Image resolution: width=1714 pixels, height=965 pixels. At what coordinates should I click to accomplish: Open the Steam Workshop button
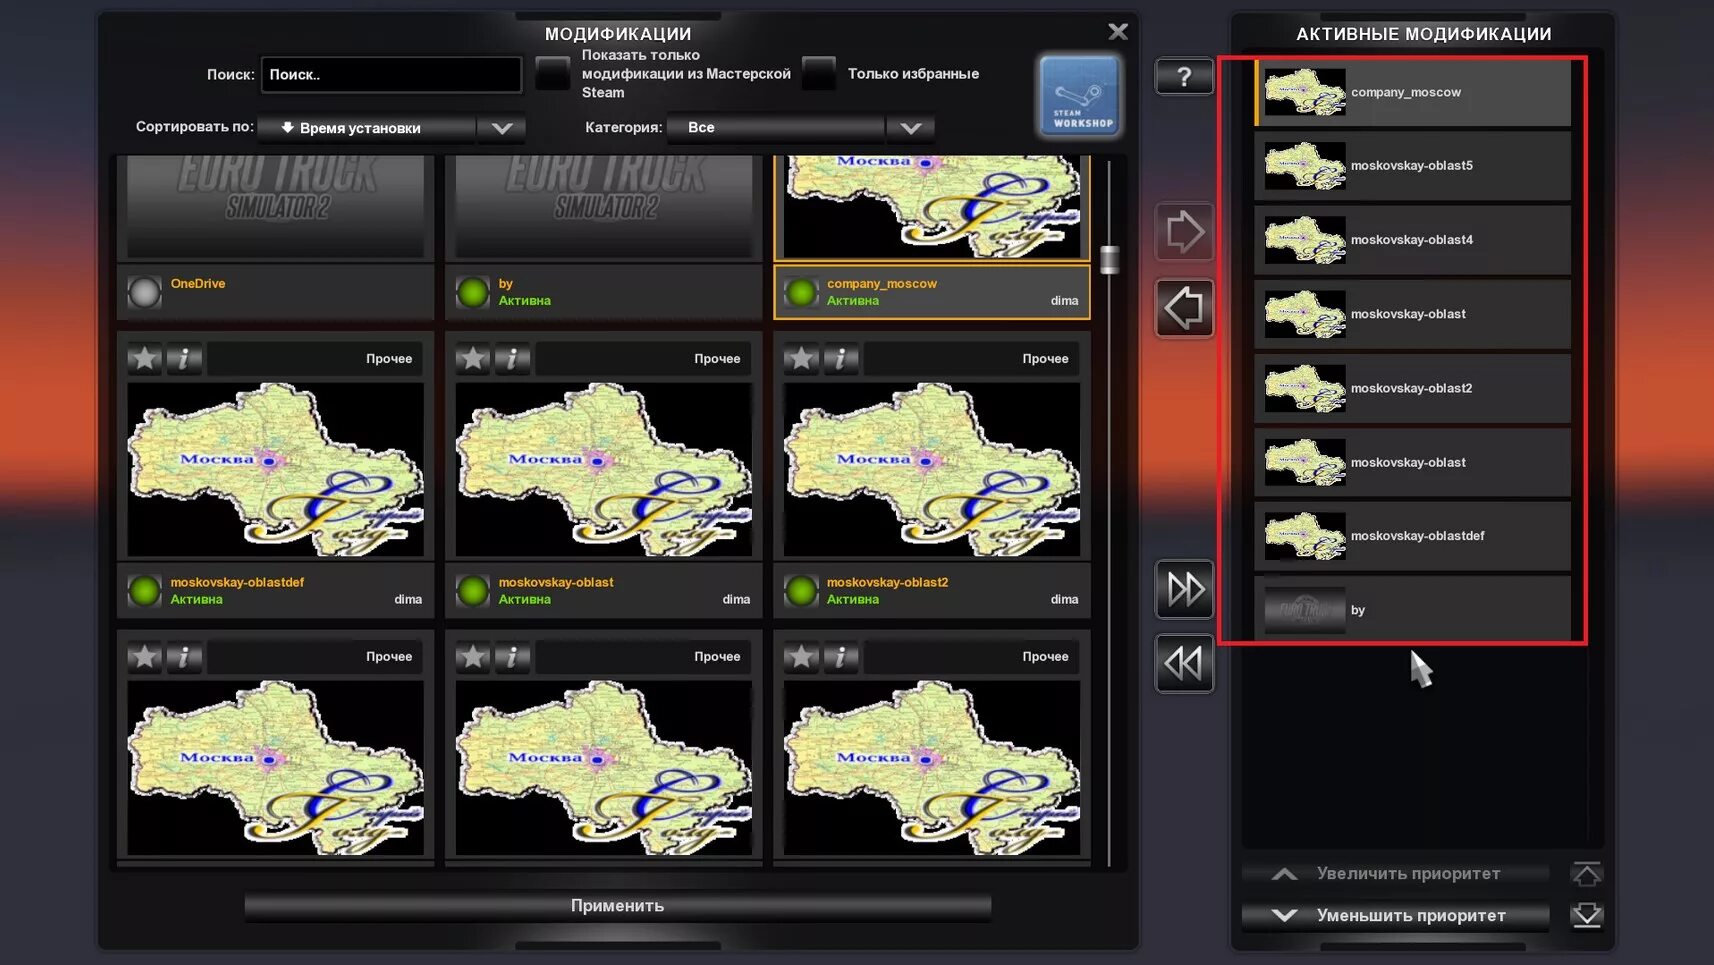(x=1079, y=95)
